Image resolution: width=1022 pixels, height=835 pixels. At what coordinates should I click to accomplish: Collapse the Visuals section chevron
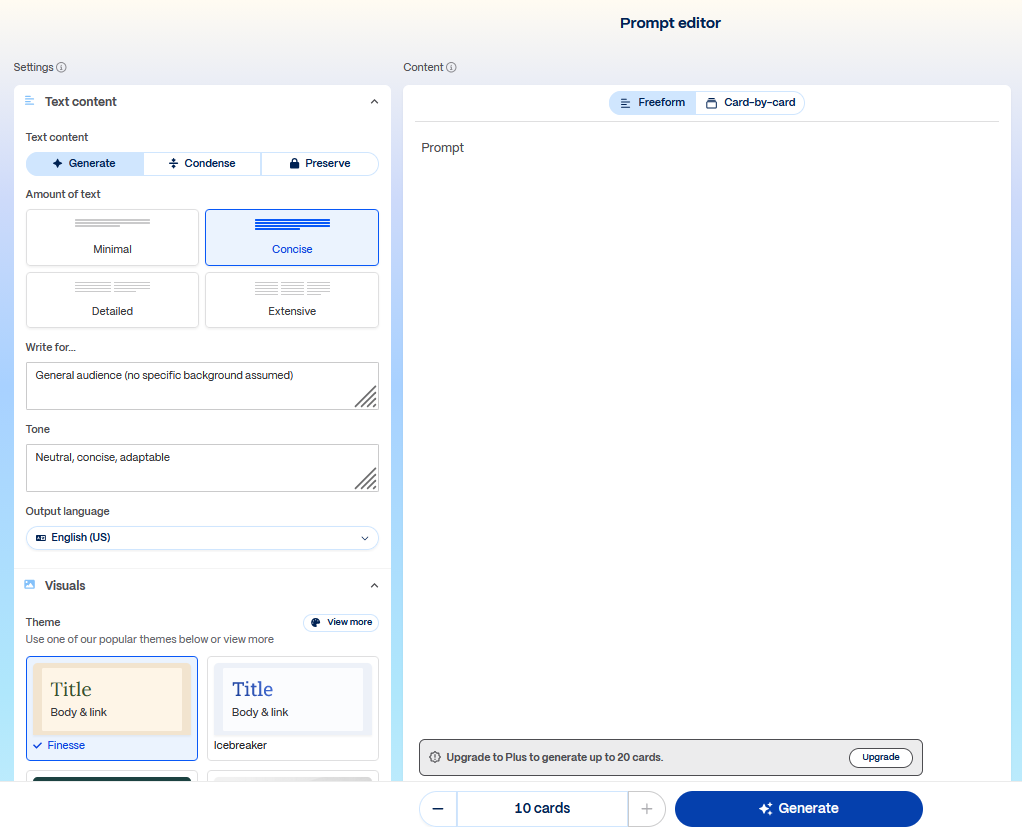click(374, 586)
